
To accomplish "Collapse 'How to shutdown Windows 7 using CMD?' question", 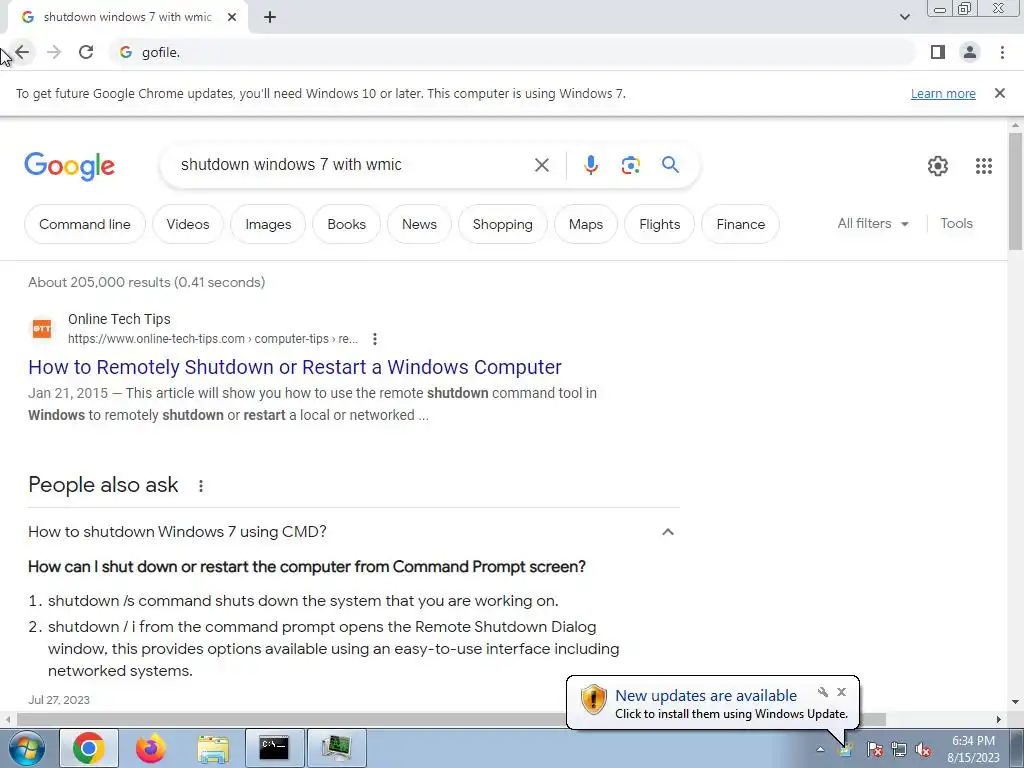I will pyautogui.click(x=667, y=532).
